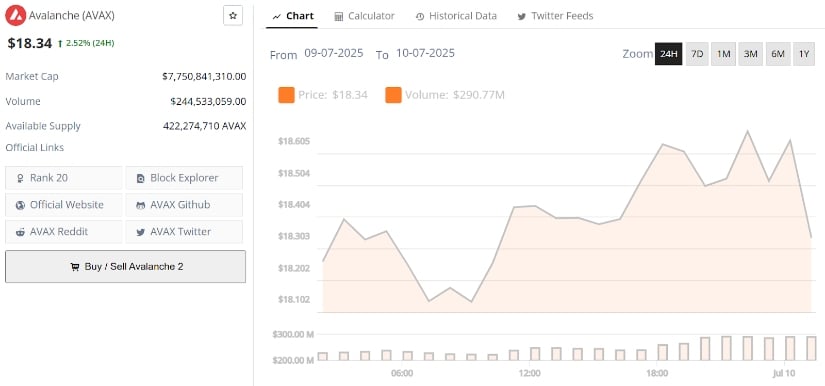Select the 1M zoom range
Viewport: 825px width, 386px height.
click(723, 54)
